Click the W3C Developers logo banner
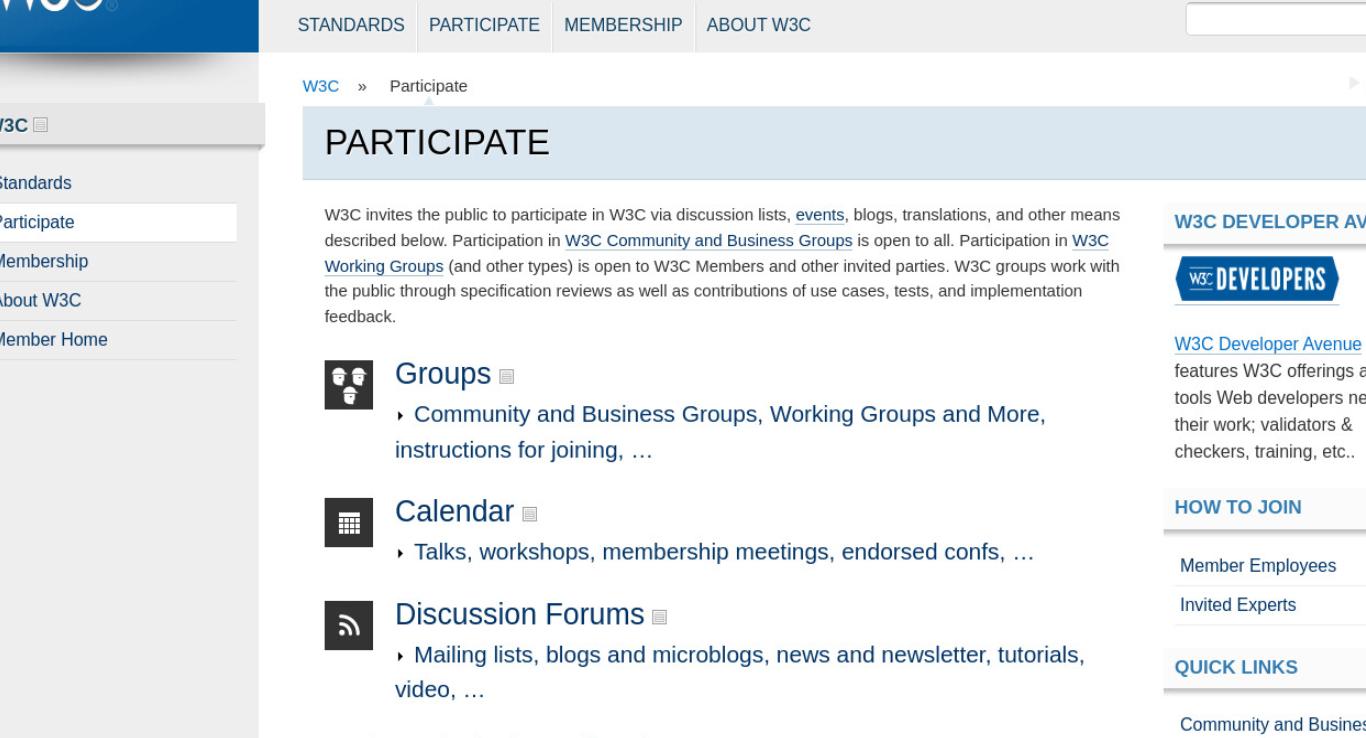 (1257, 280)
